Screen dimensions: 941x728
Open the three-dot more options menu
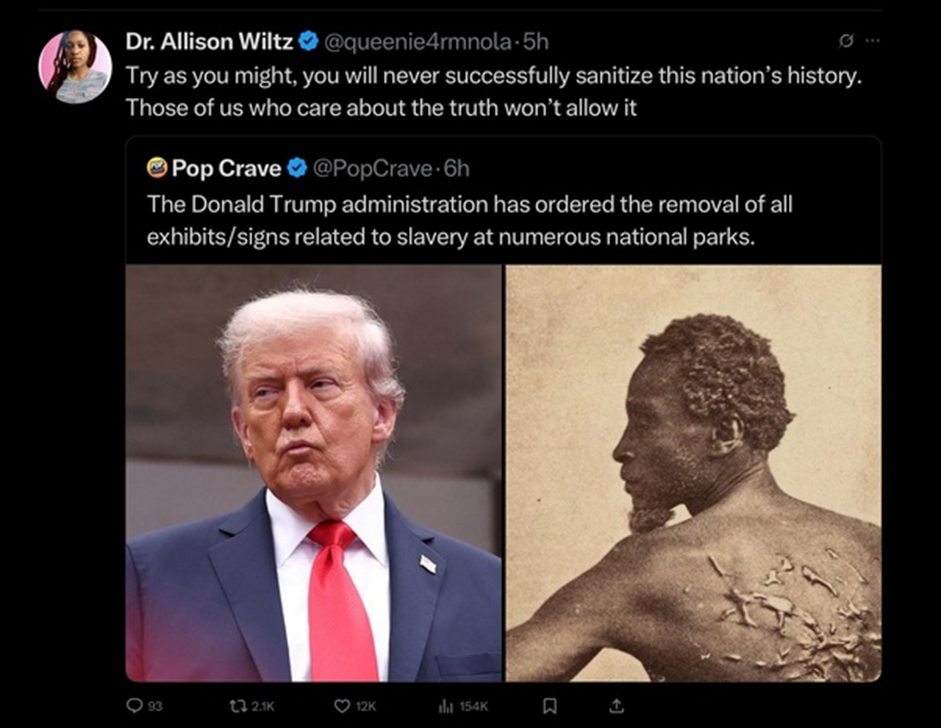872,41
